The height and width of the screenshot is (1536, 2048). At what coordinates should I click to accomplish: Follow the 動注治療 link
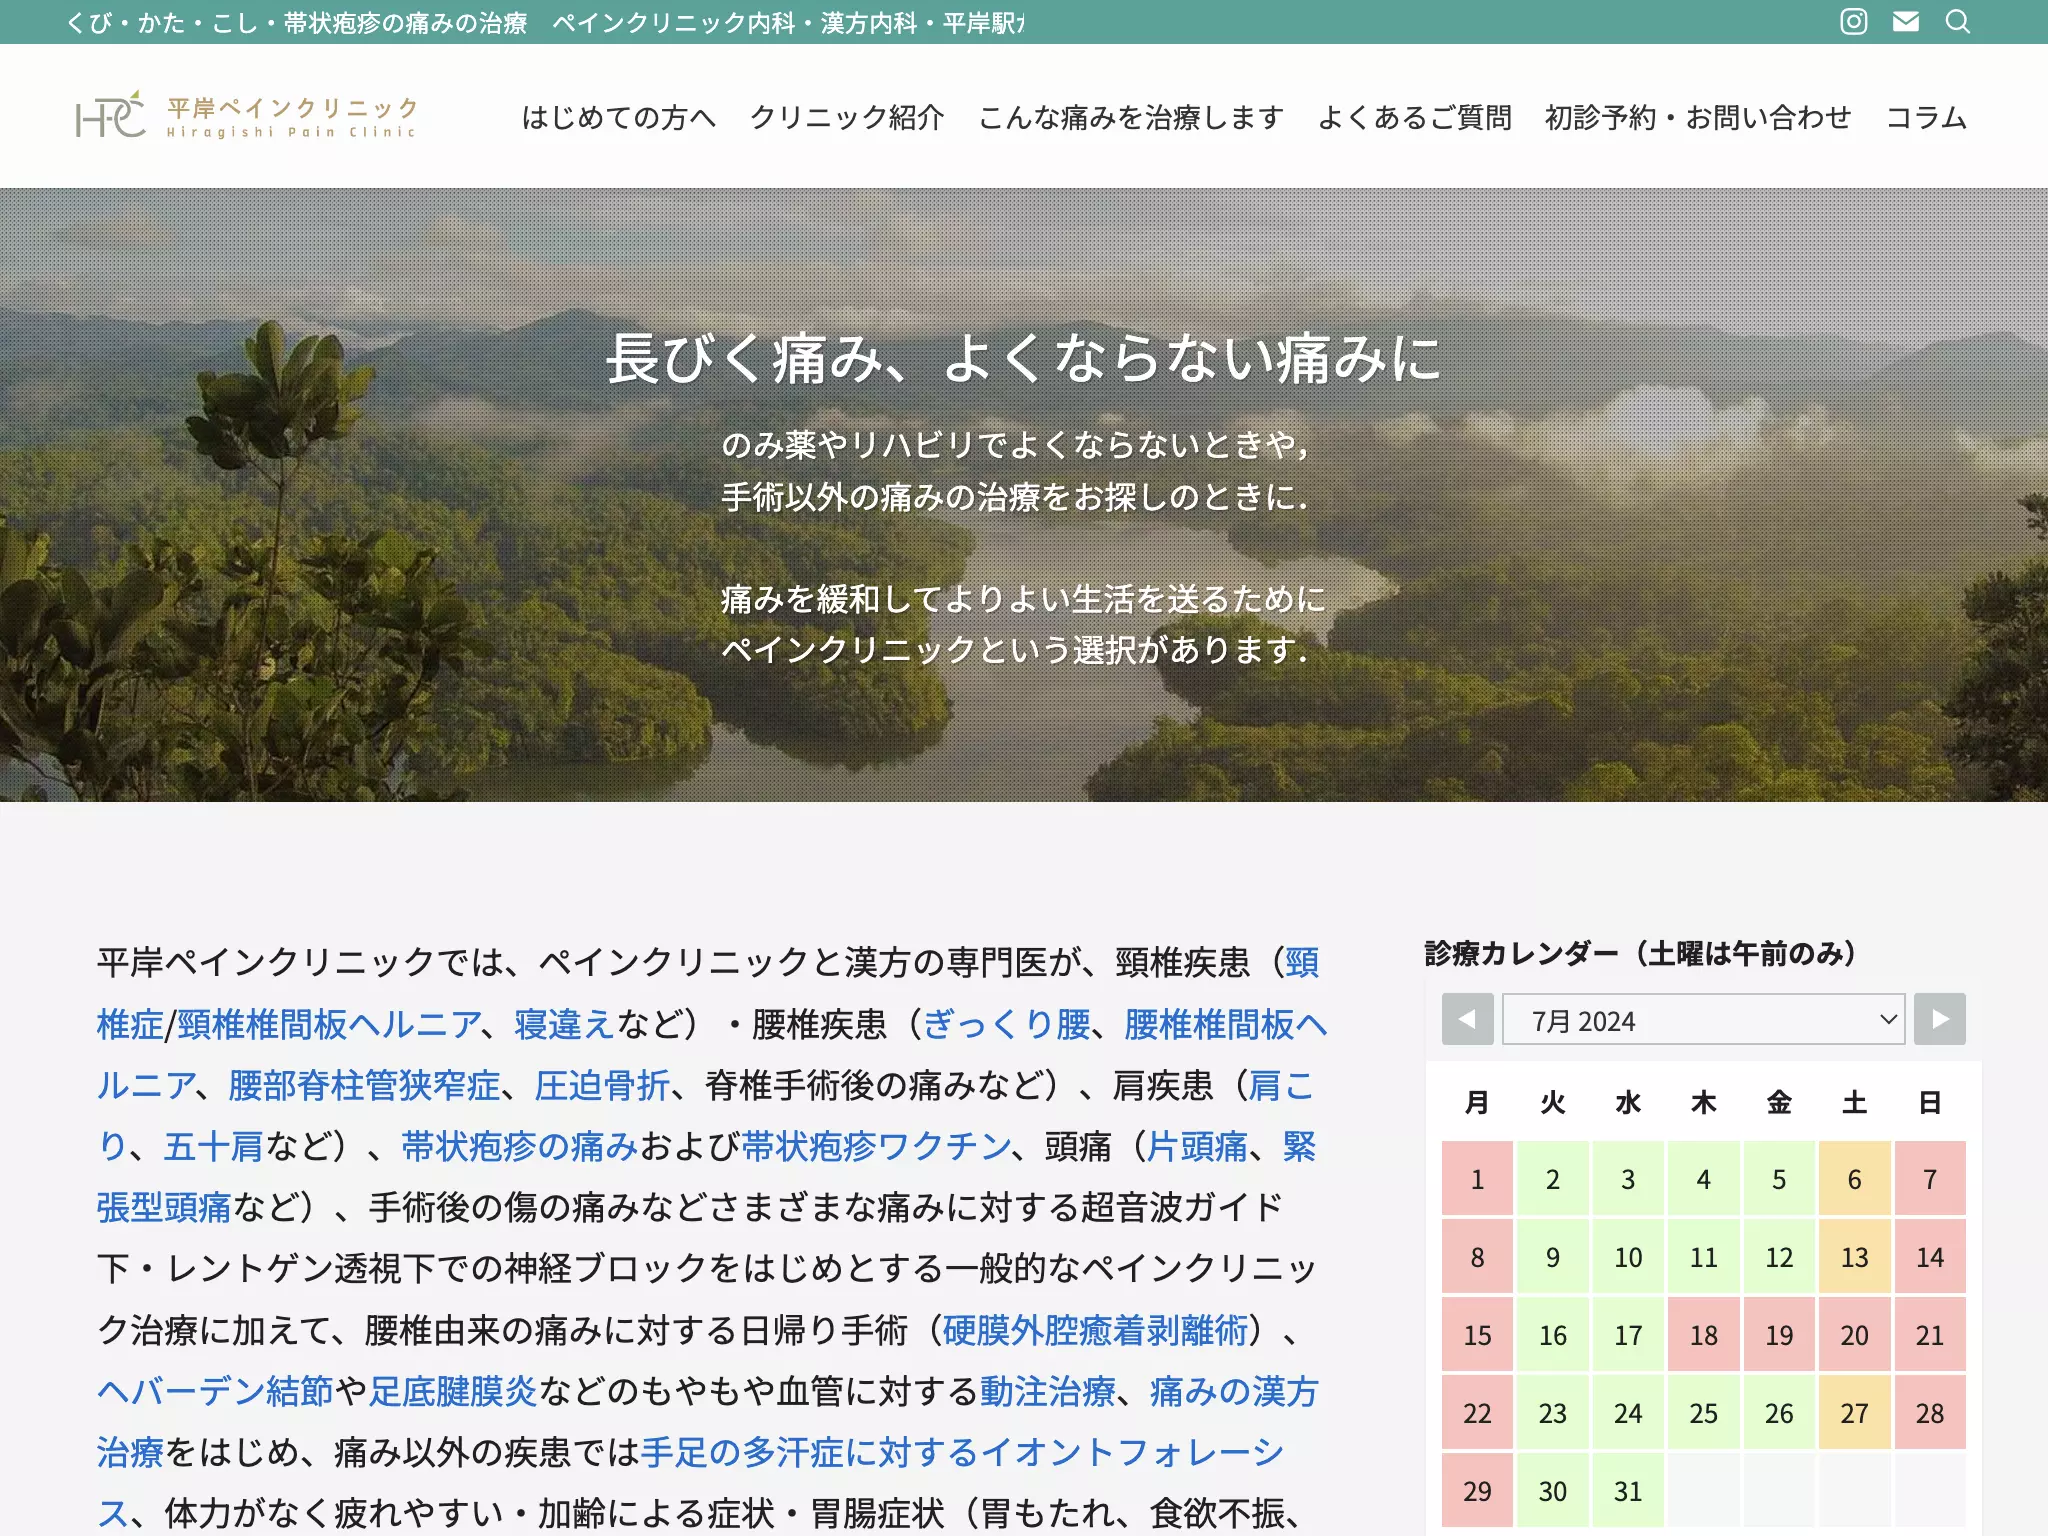(1047, 1391)
